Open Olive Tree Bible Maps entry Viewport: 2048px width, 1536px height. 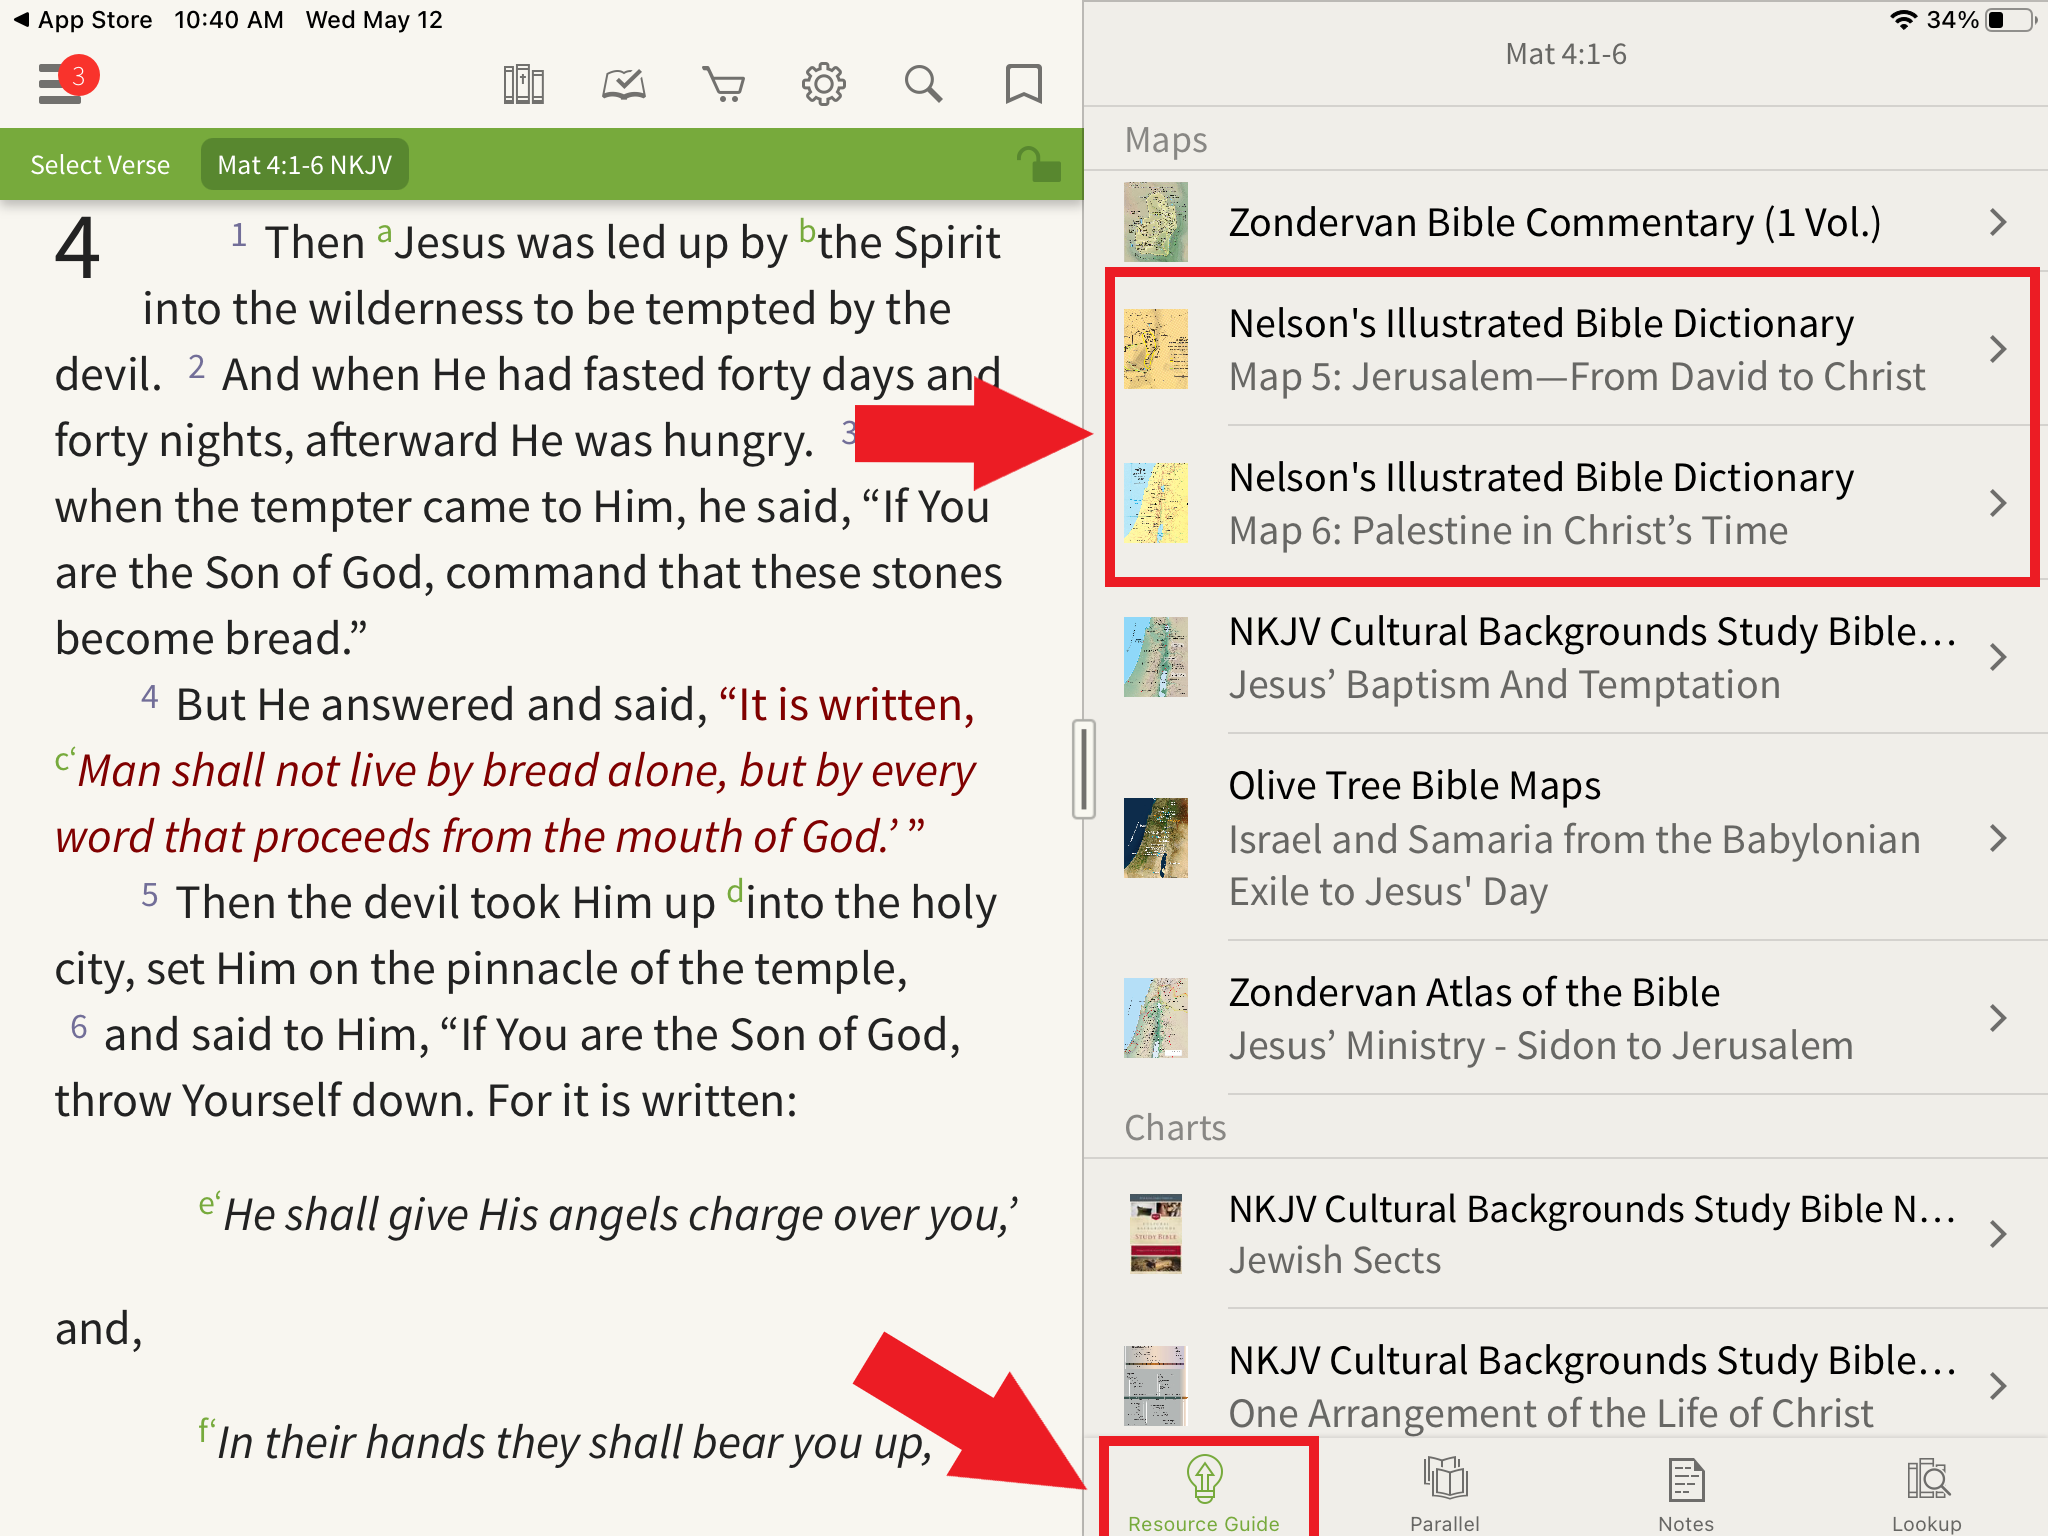(x=1566, y=838)
